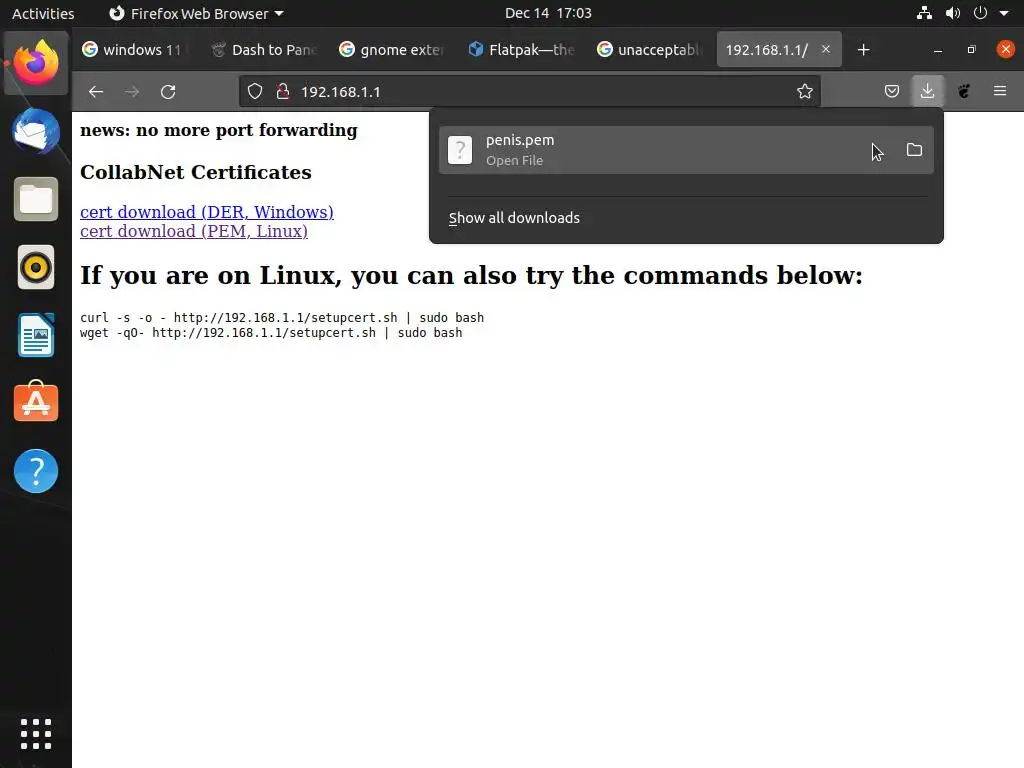
Task: Bookmark this page with the star
Action: pyautogui.click(x=805, y=91)
